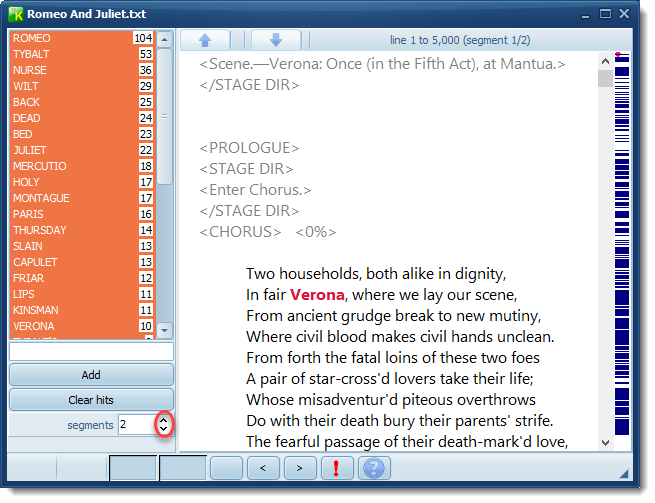Click the Clear hits button
This screenshot has height=503, width=655.
91,400
